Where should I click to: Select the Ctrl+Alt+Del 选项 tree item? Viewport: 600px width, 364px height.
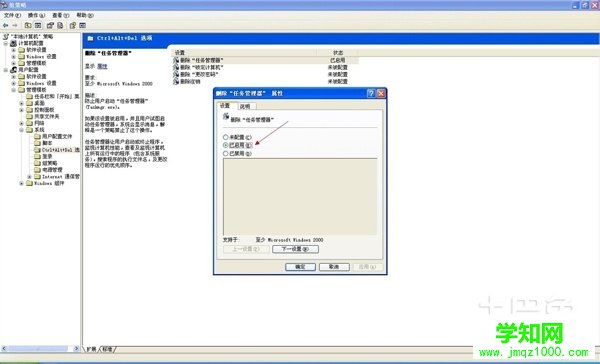point(60,150)
